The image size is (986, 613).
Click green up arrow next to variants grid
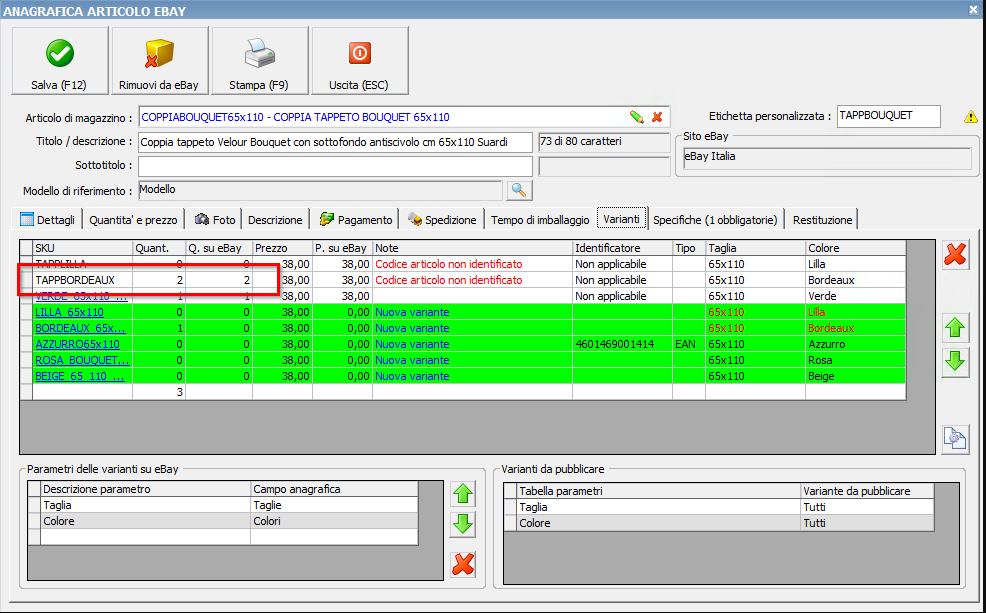[955, 328]
